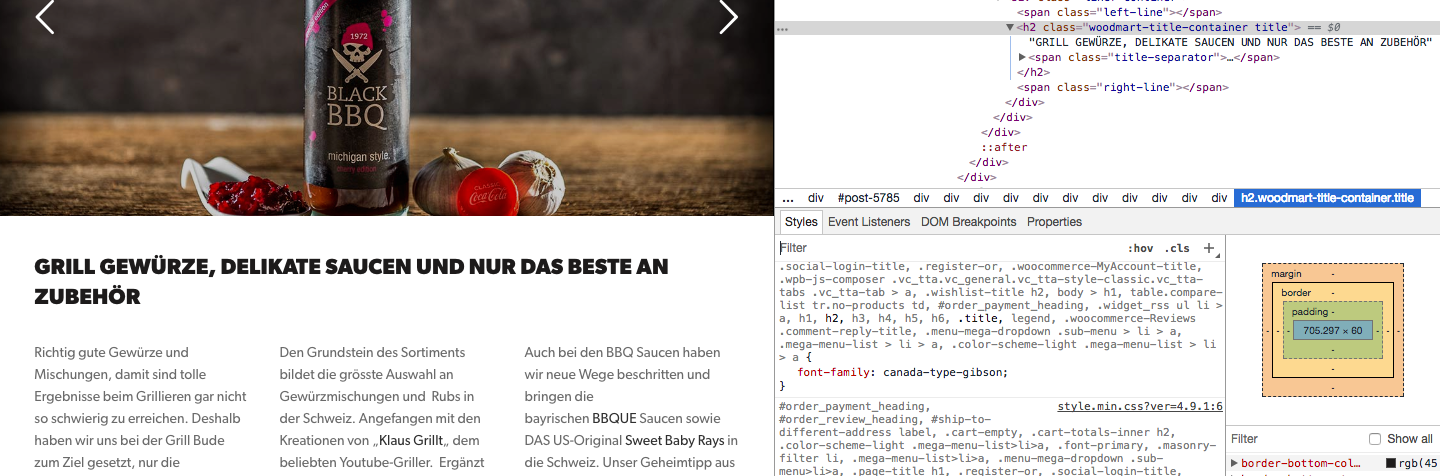Viewport: 1440px width, 476px height.
Task: Toggle the .cls class editor
Action: (1178, 248)
